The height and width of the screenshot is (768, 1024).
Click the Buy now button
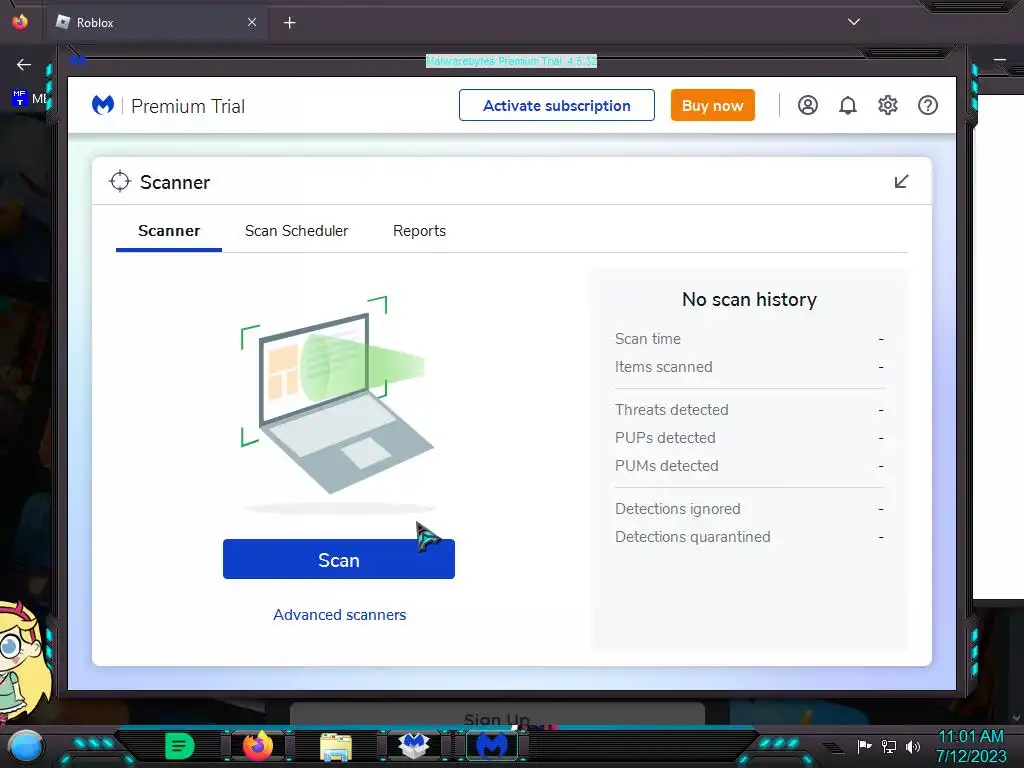tap(712, 105)
